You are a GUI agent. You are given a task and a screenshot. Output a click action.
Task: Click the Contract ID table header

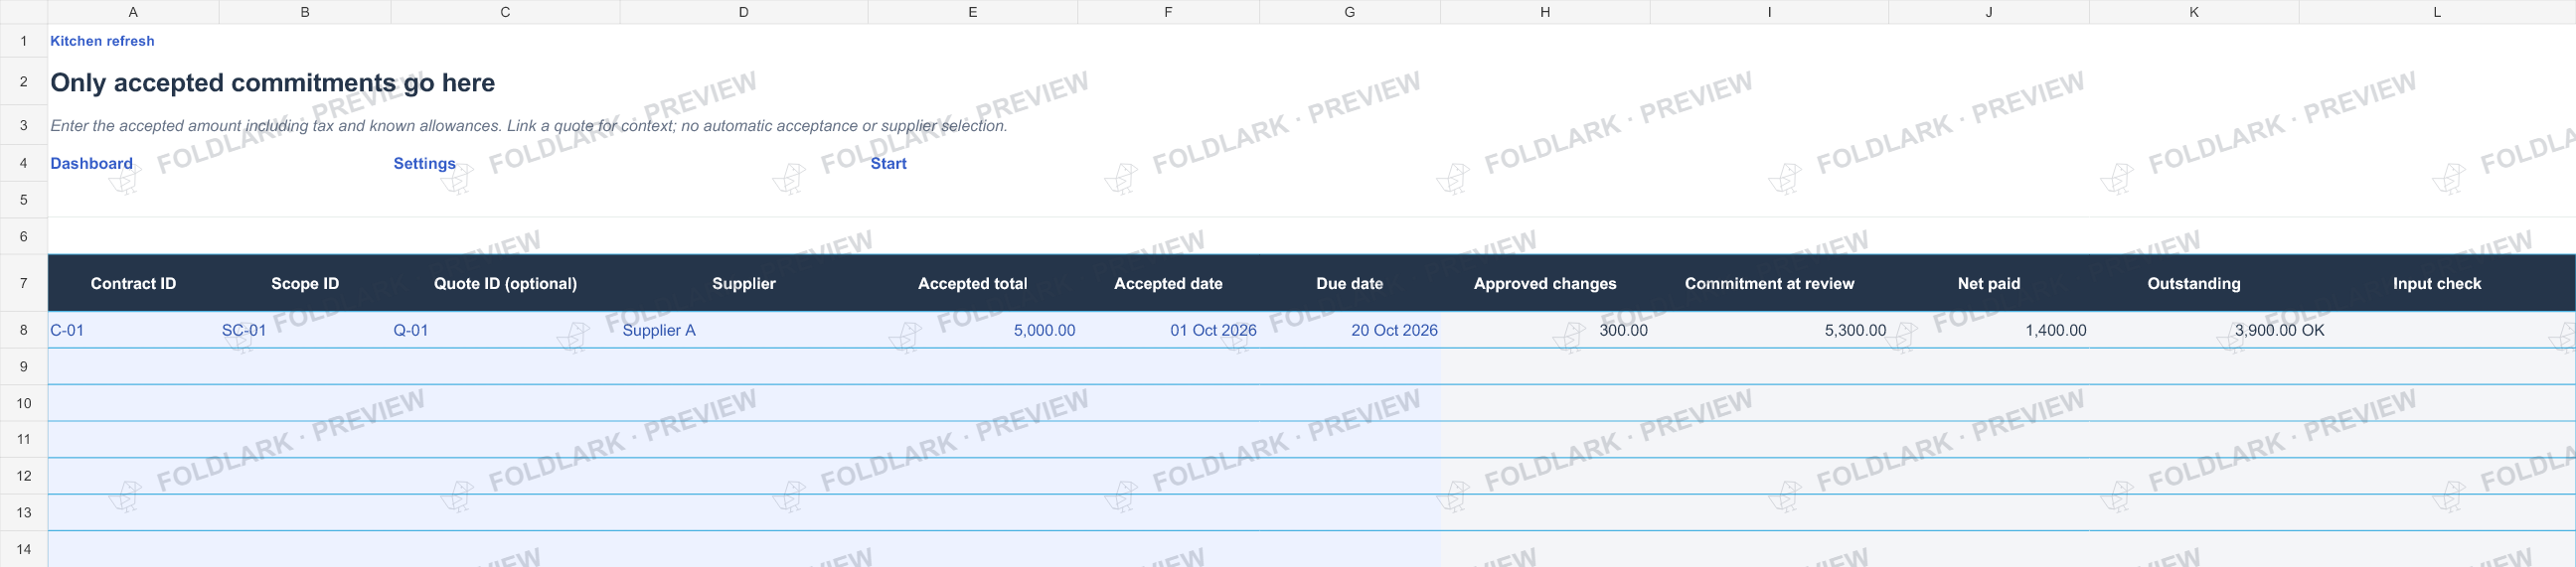click(x=133, y=283)
